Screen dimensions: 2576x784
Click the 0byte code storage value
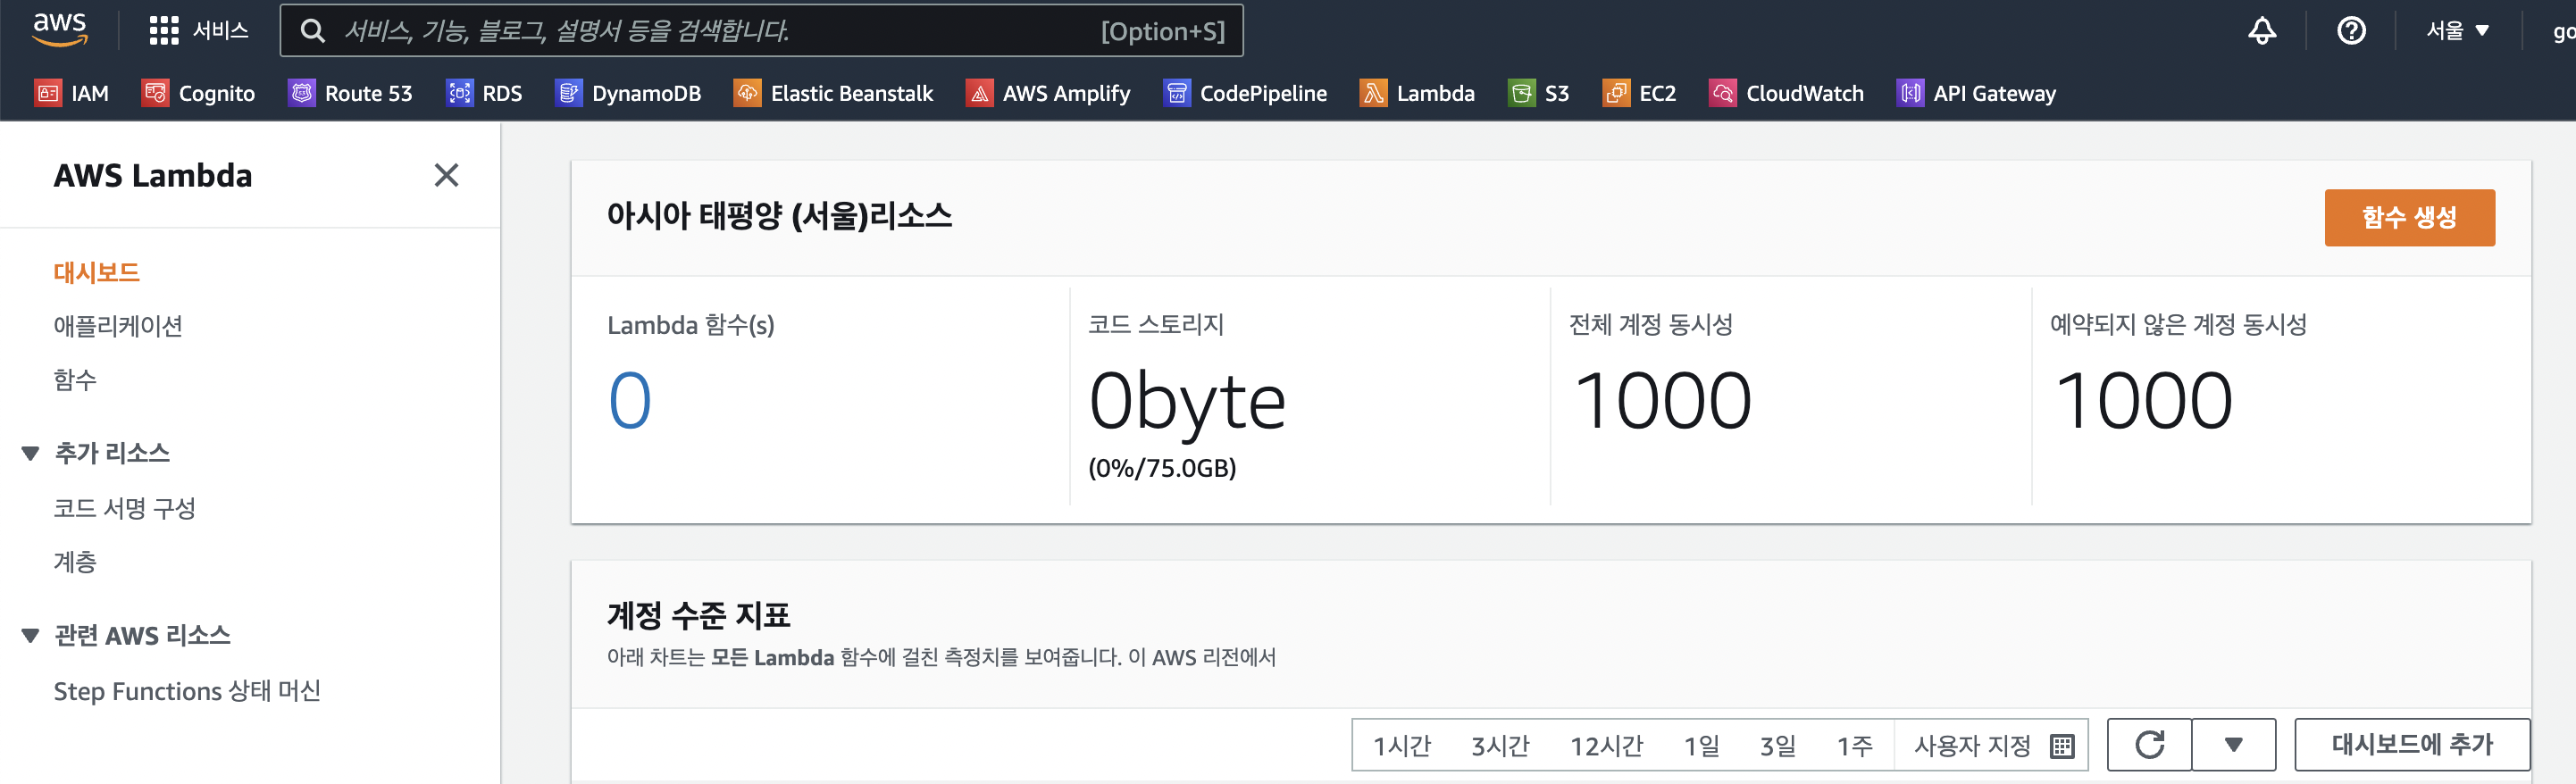coord(1187,402)
